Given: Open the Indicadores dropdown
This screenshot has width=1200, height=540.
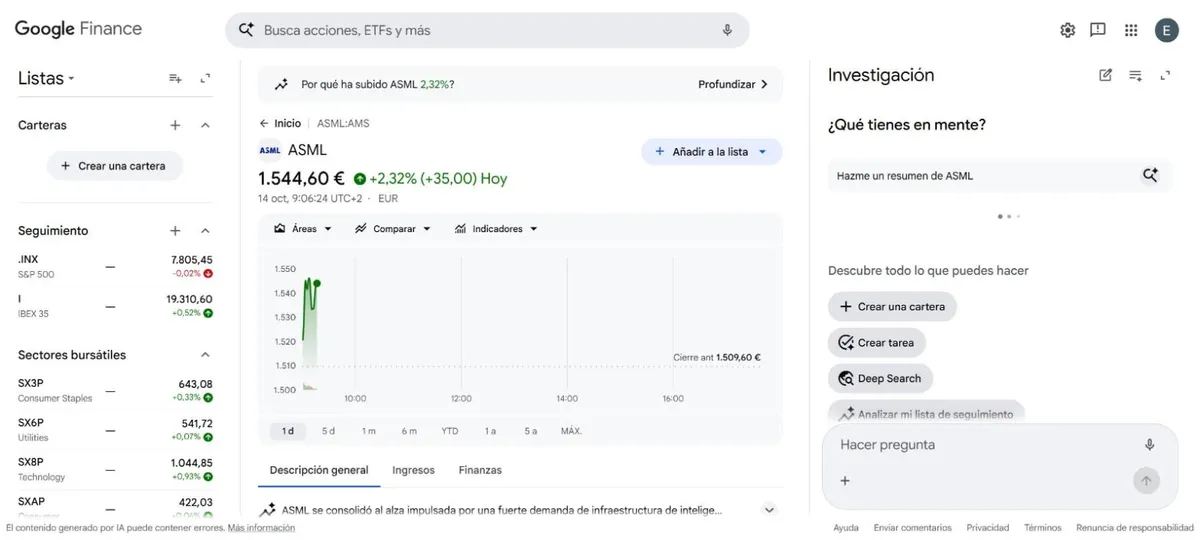Looking at the screenshot, I should (496, 229).
